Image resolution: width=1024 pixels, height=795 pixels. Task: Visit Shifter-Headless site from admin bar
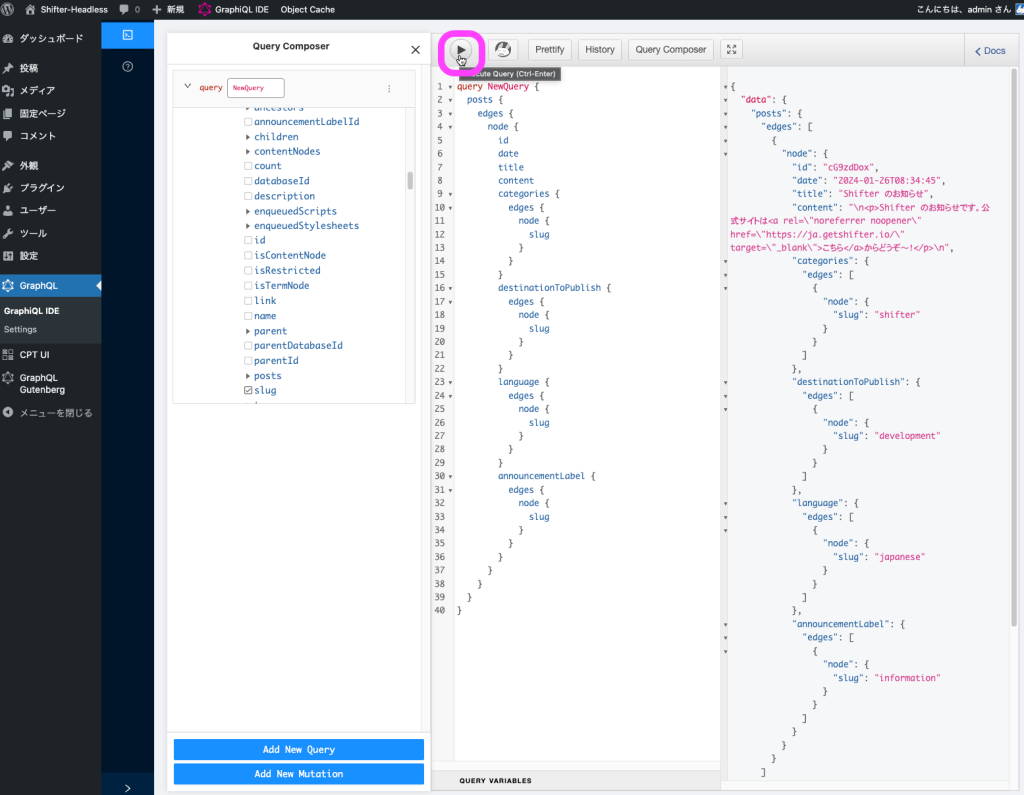click(66, 9)
